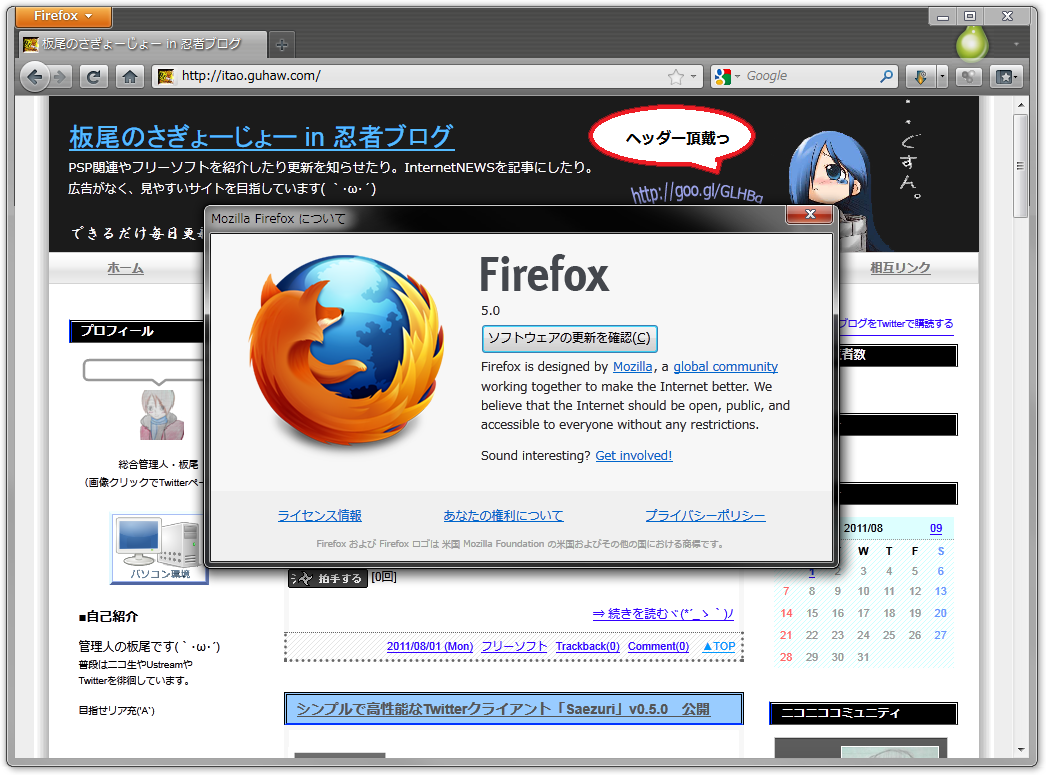The image size is (1046, 775).
Task: Open the フリーソフト category link
Action: tap(514, 646)
